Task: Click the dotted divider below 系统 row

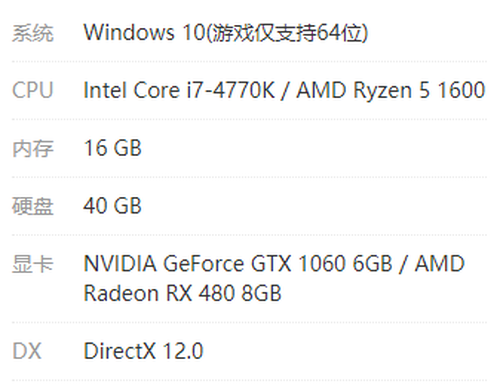Action: pos(249,61)
